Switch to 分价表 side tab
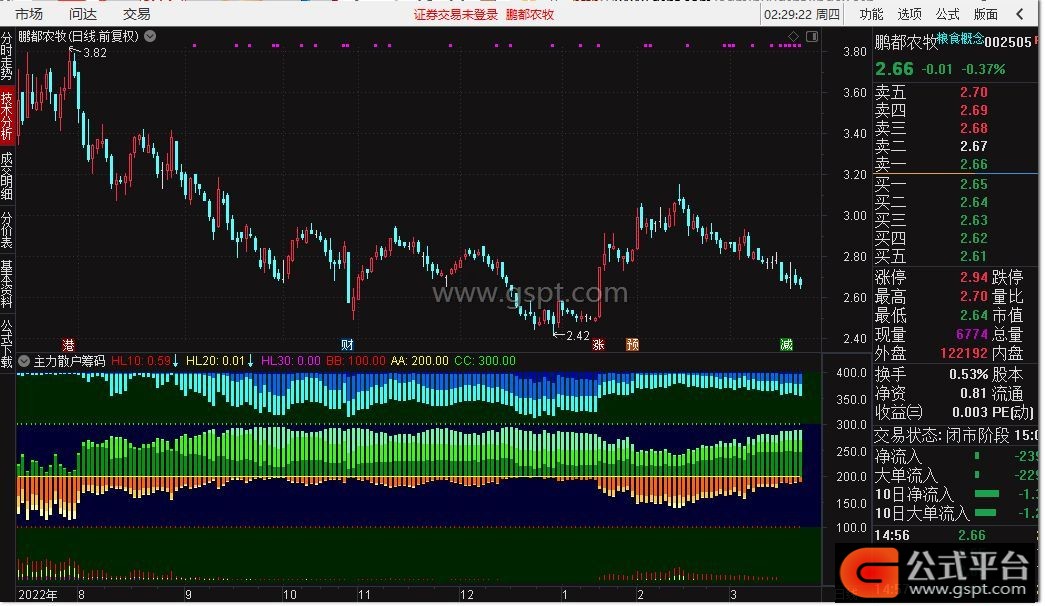 [x=7, y=229]
